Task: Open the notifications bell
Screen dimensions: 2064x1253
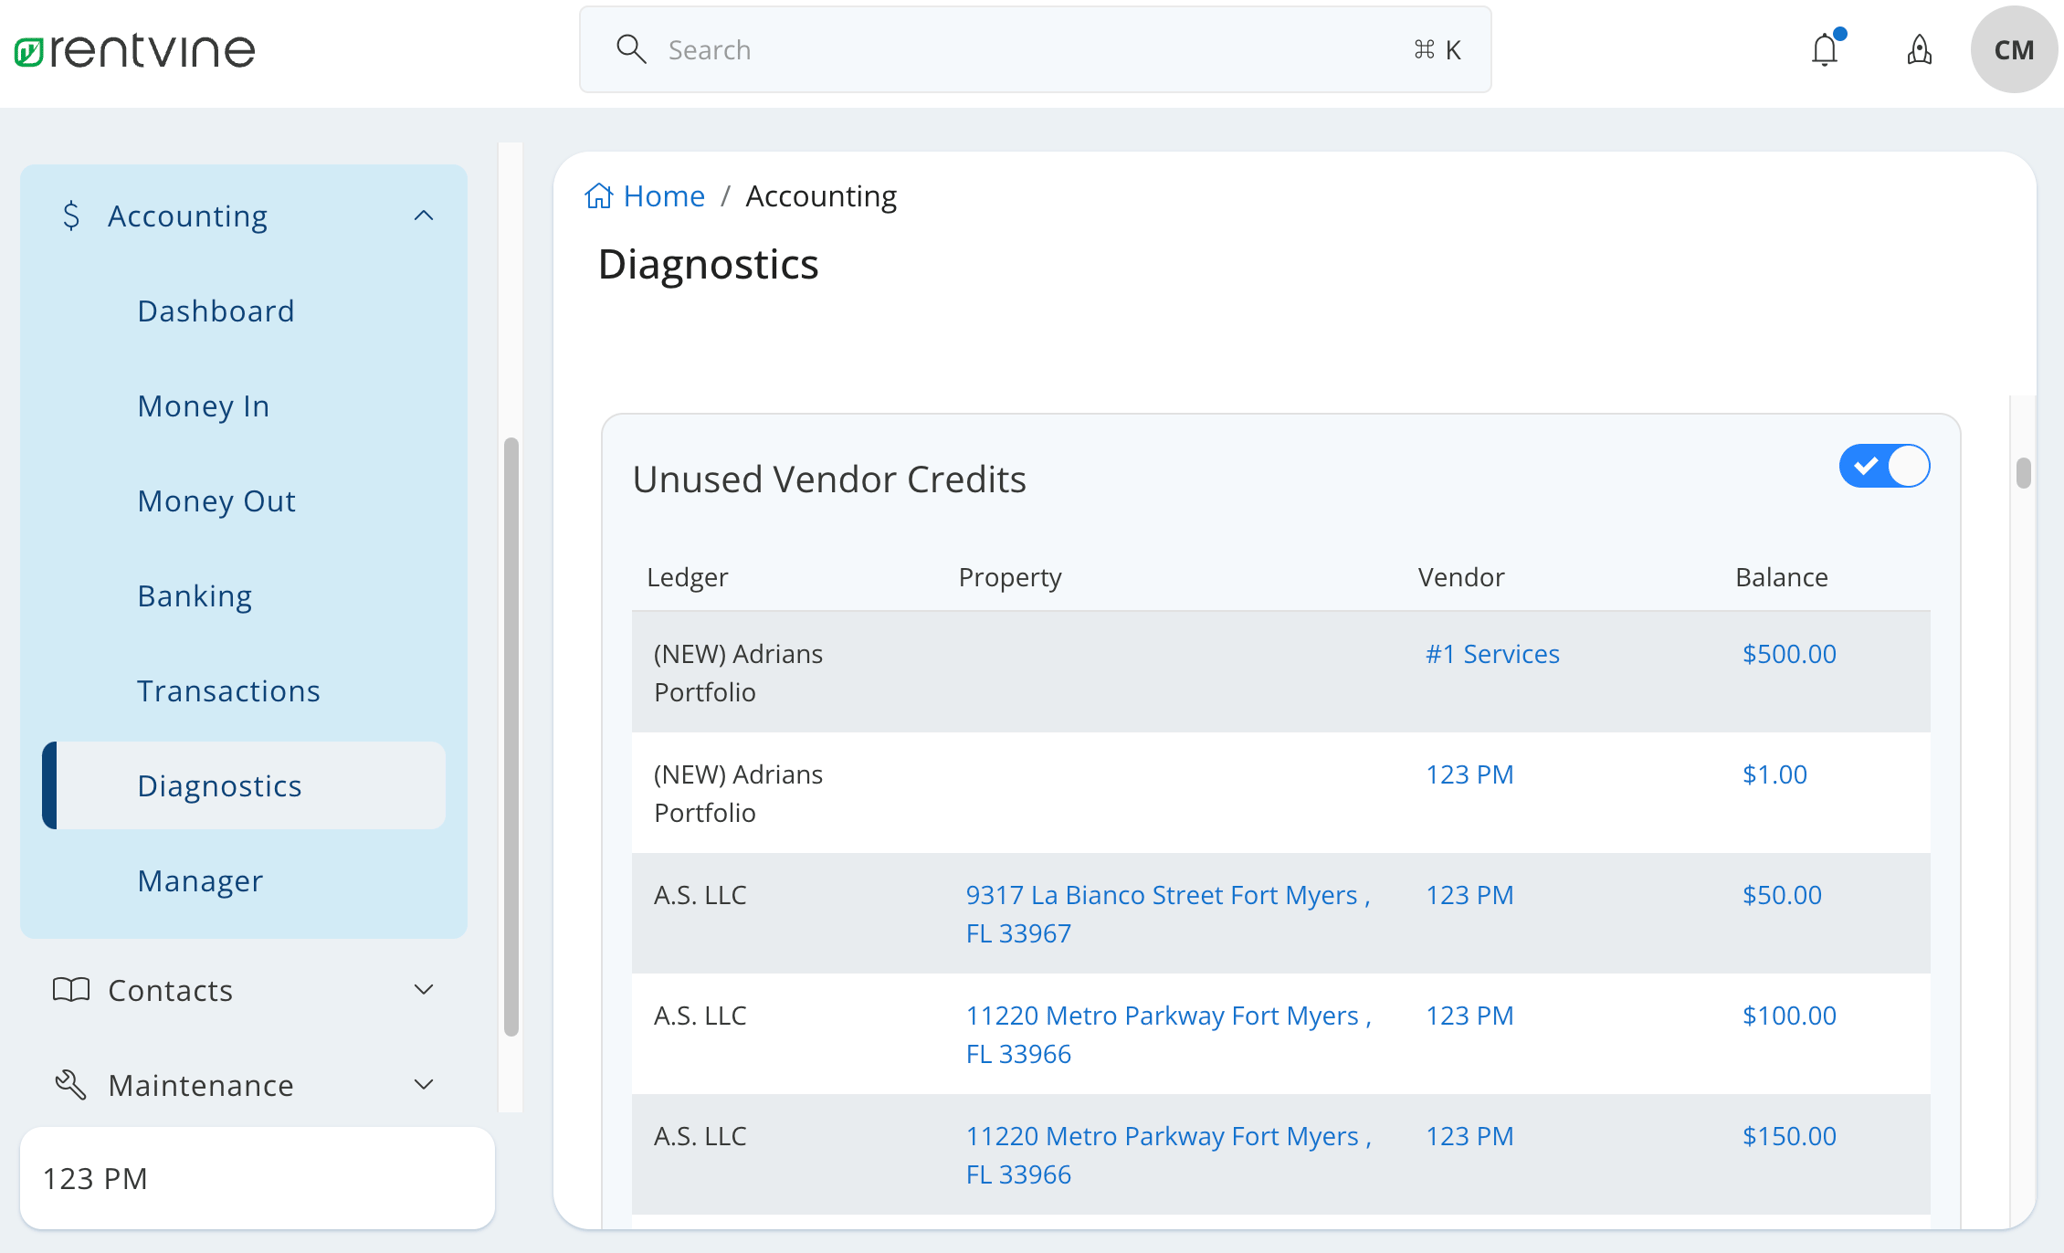Action: (1823, 48)
